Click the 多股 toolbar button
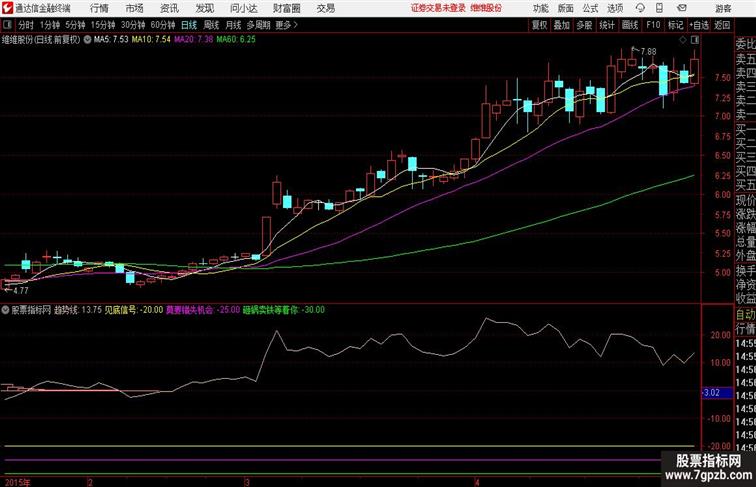Viewport: 756px width, 487px height. coord(584,25)
